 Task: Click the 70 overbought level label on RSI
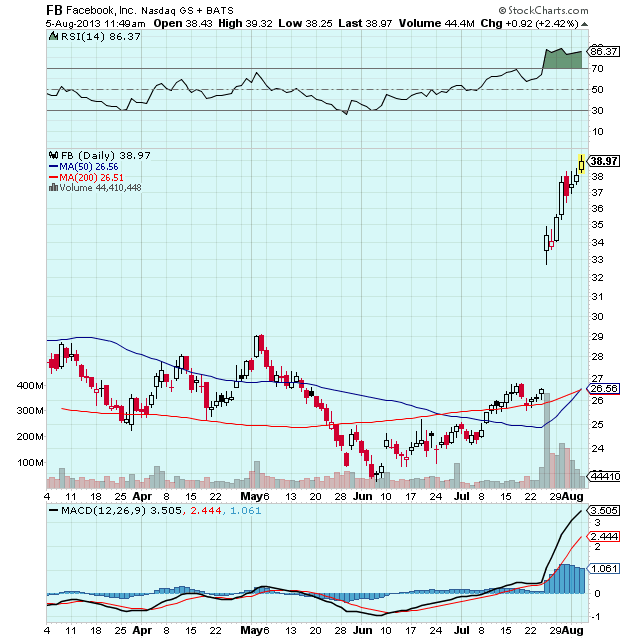point(598,68)
